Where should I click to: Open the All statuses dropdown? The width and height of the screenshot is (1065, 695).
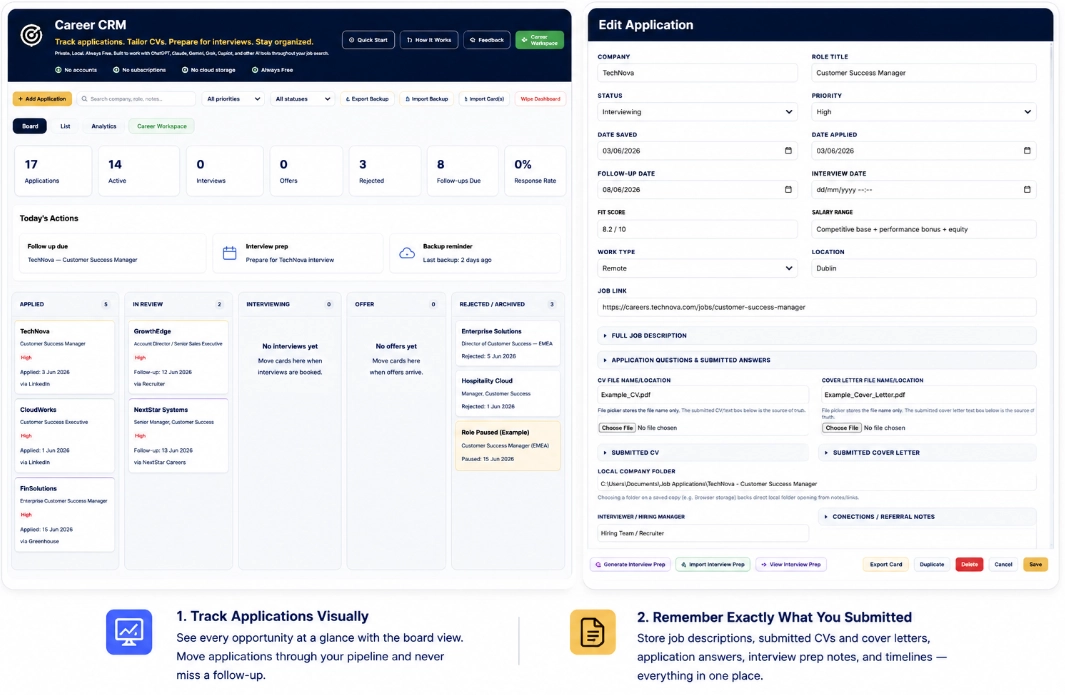click(302, 99)
